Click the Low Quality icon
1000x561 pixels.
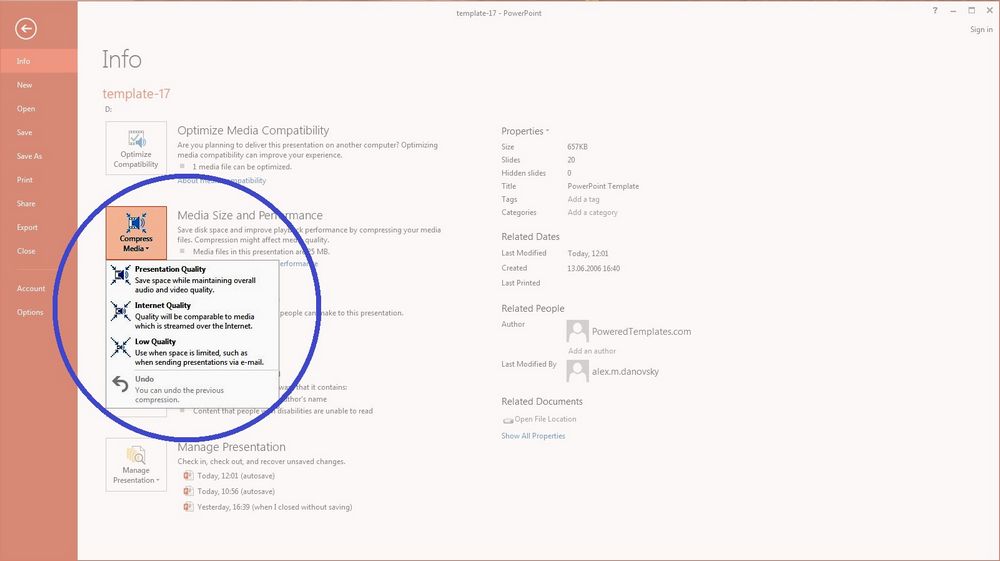[121, 347]
